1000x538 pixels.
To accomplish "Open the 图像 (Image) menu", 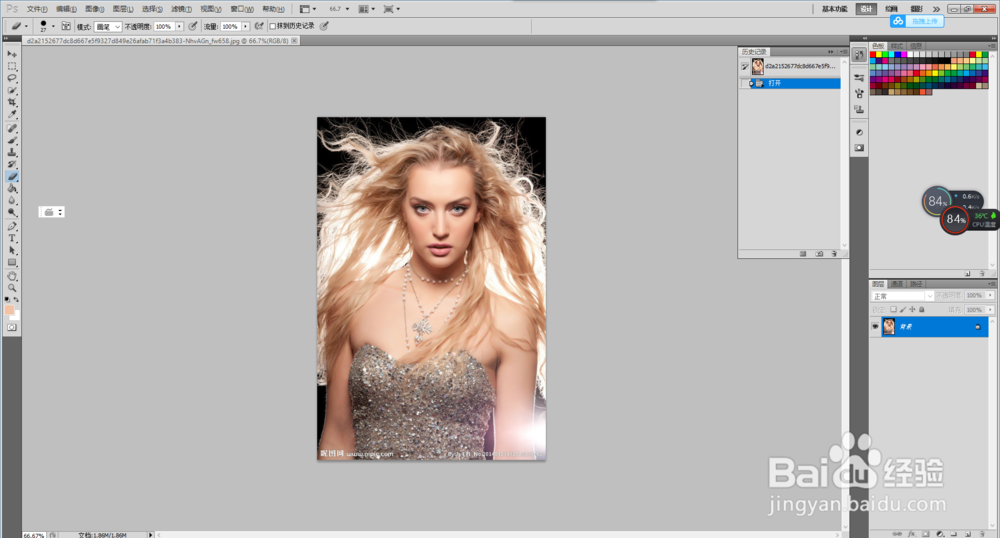I will coord(94,9).
